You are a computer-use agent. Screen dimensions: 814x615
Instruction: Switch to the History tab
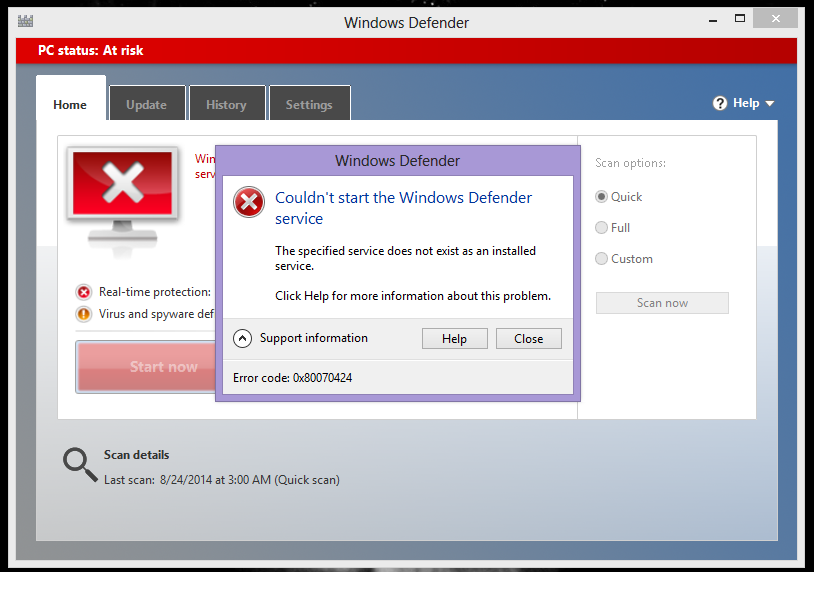point(227,103)
